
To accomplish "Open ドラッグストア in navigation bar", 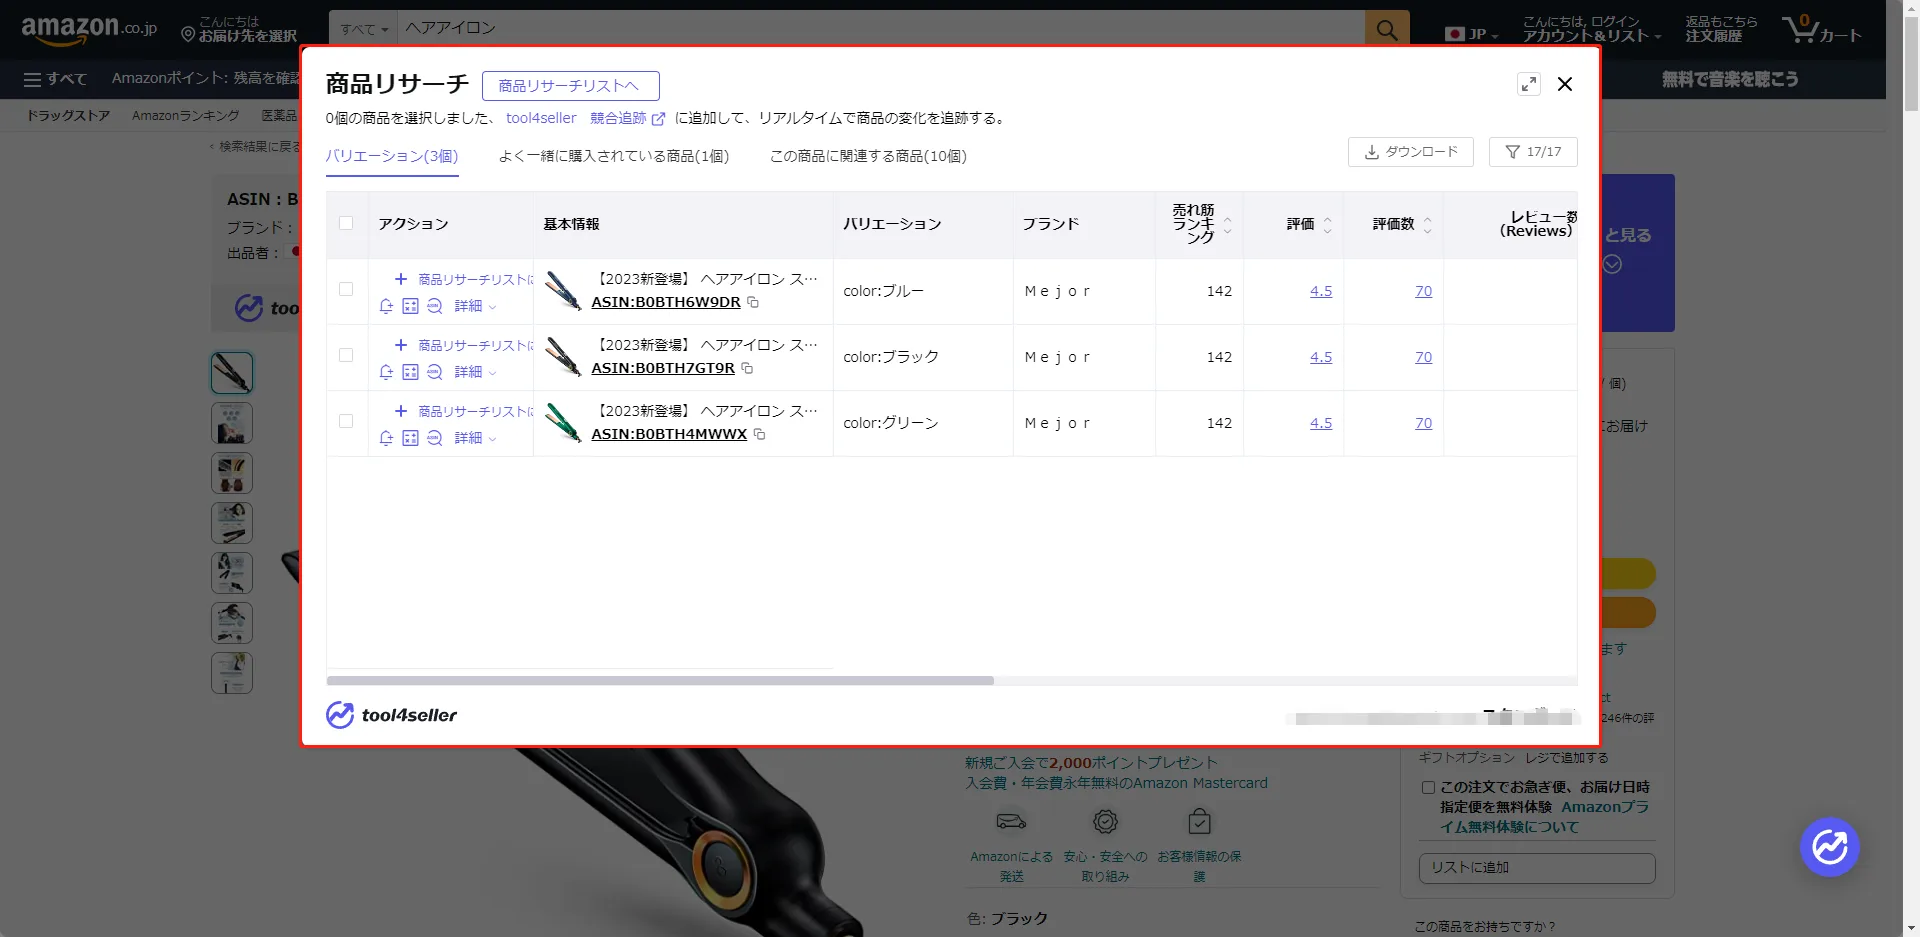I will pos(68,116).
